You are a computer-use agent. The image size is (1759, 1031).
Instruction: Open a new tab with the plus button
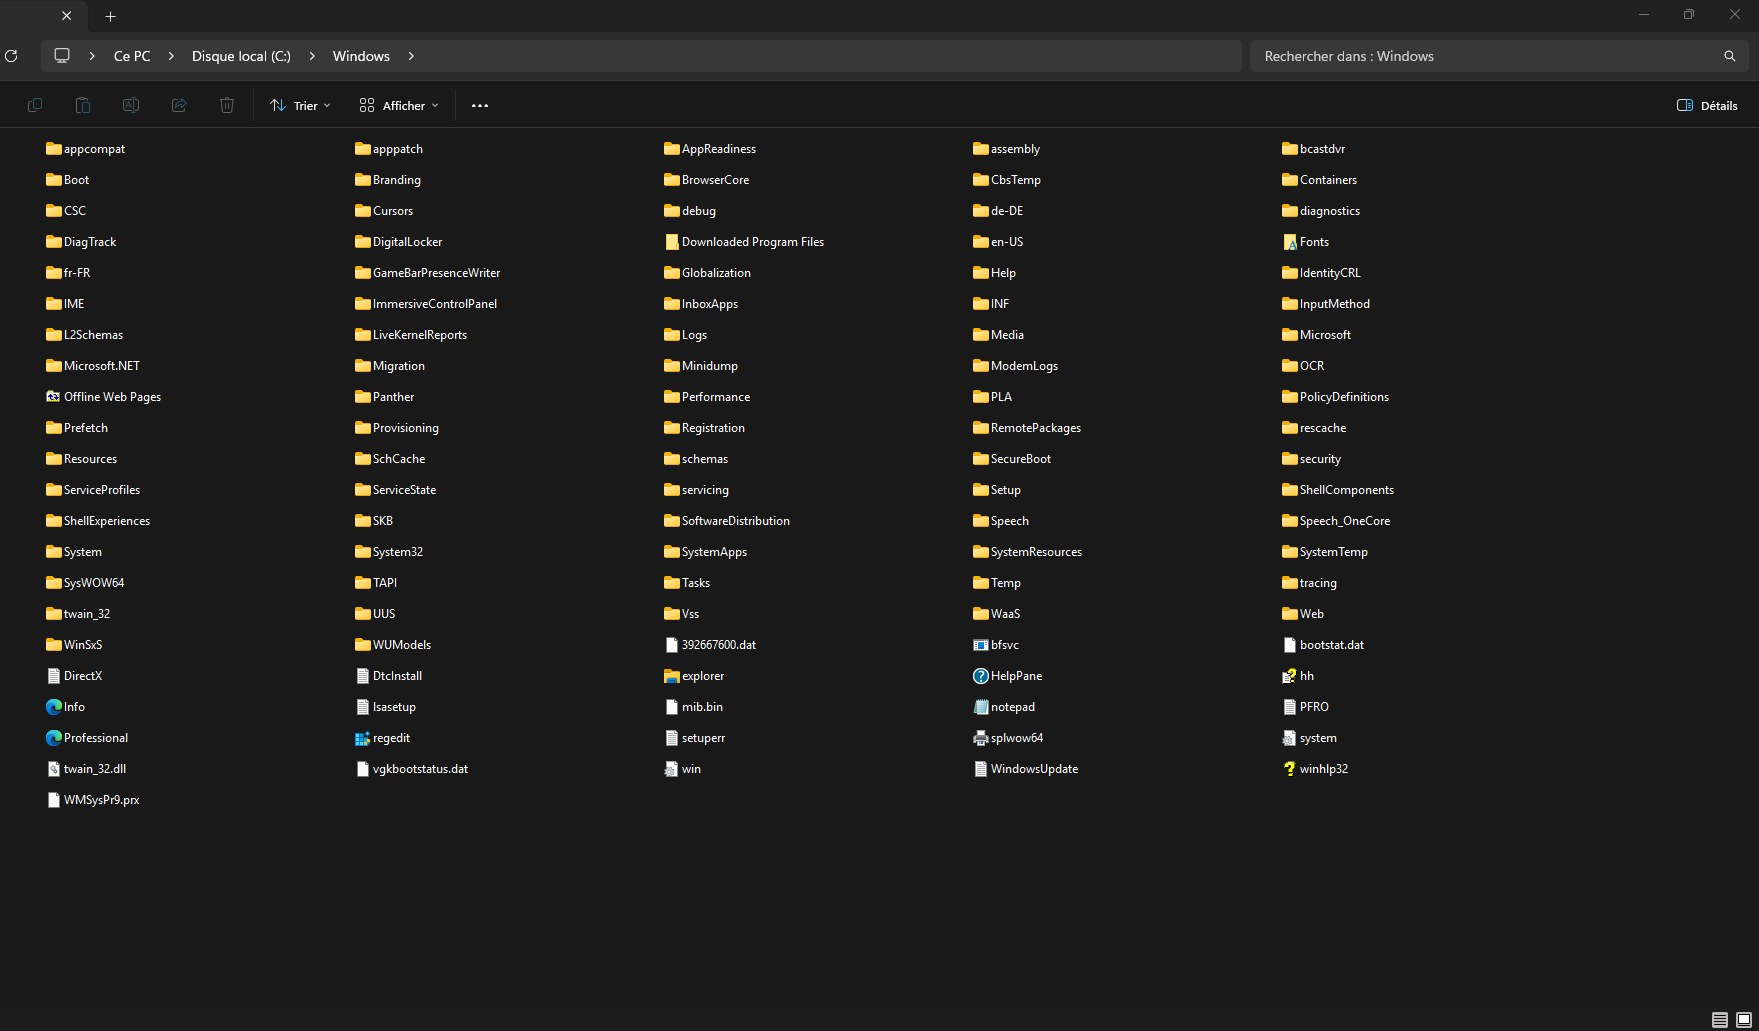[x=111, y=16]
